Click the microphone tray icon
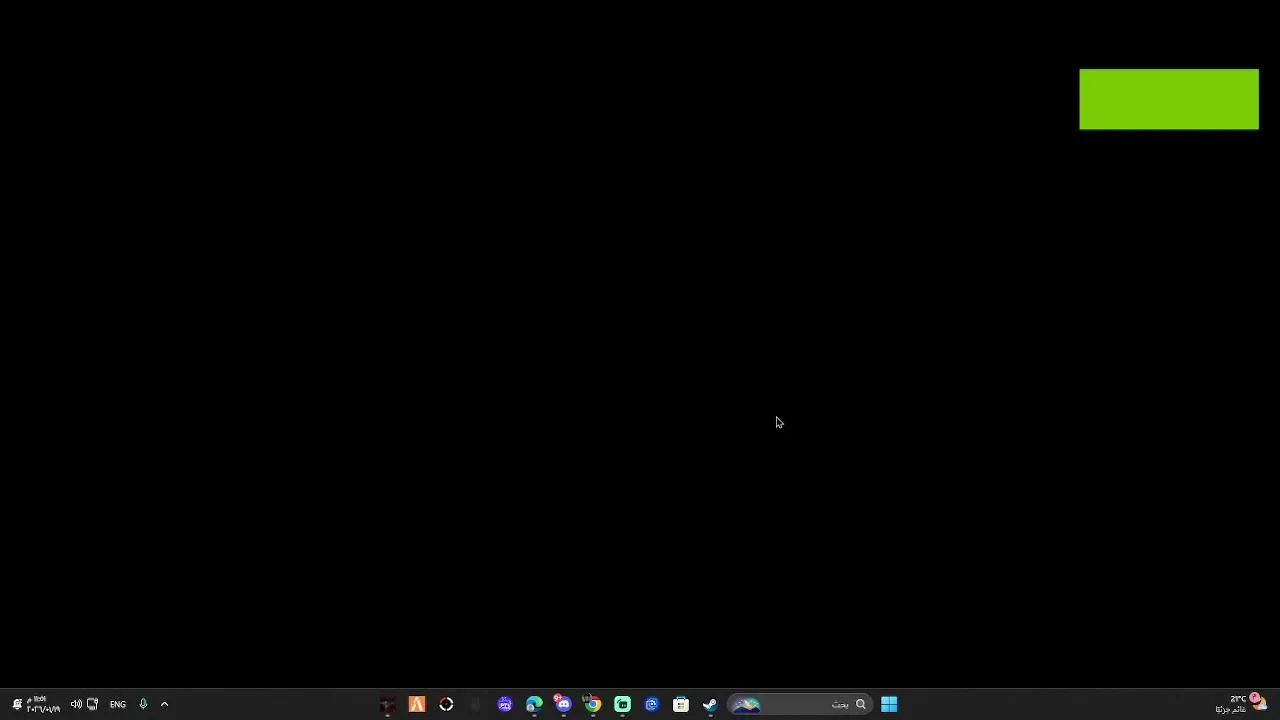This screenshot has height=720, width=1280. click(143, 705)
